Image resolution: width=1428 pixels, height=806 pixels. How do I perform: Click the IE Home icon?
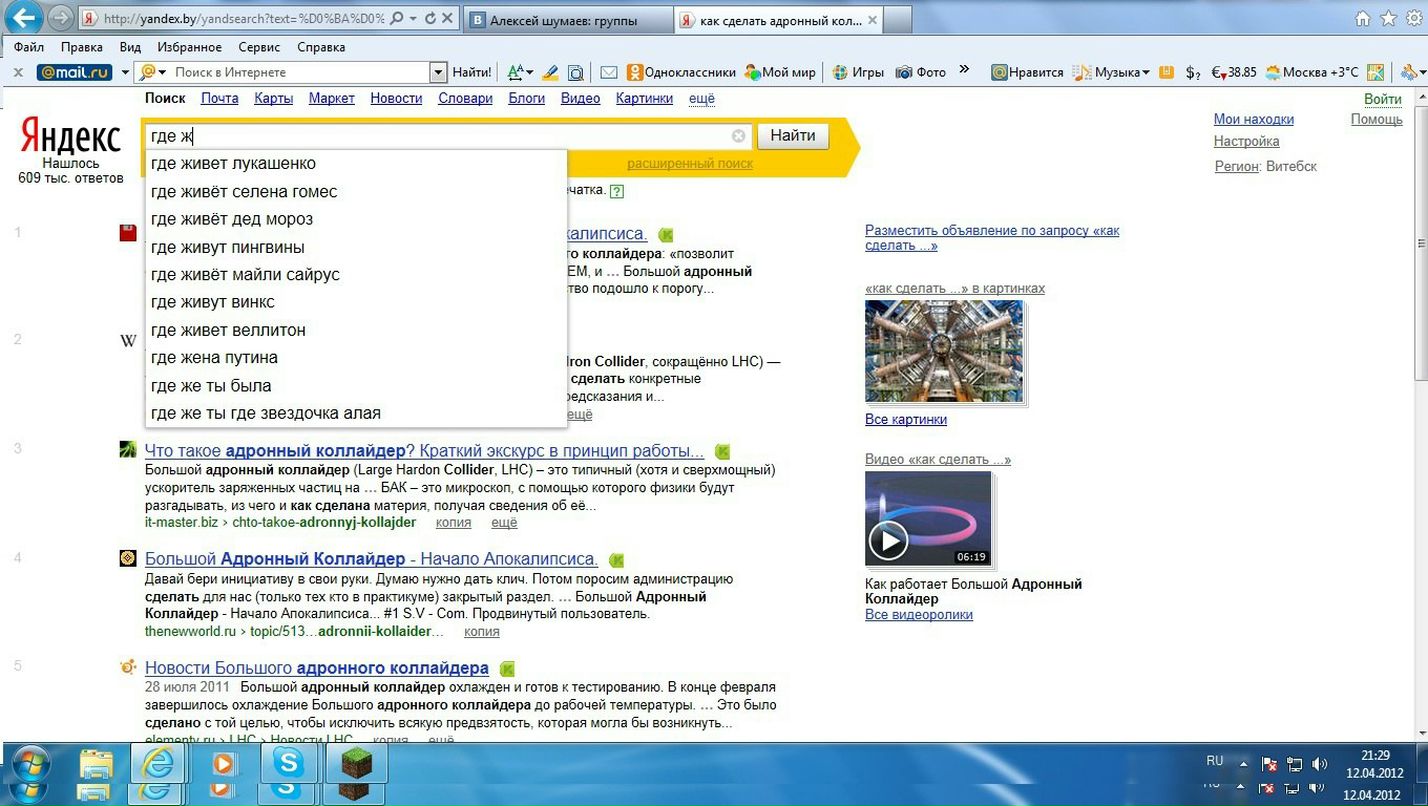click(1362, 18)
